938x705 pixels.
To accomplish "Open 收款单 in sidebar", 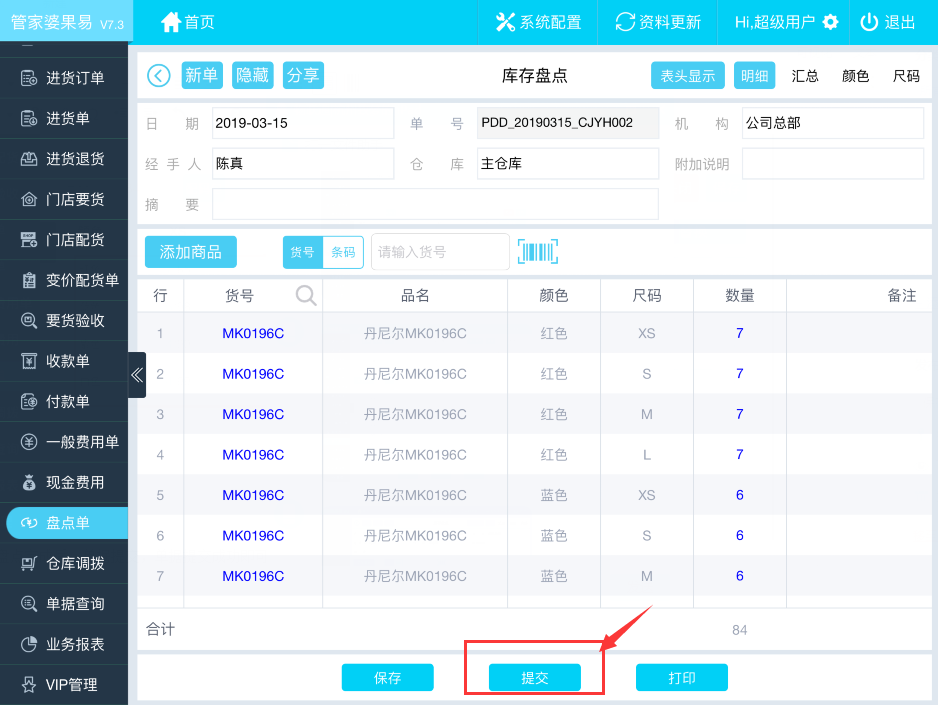I will (x=64, y=361).
